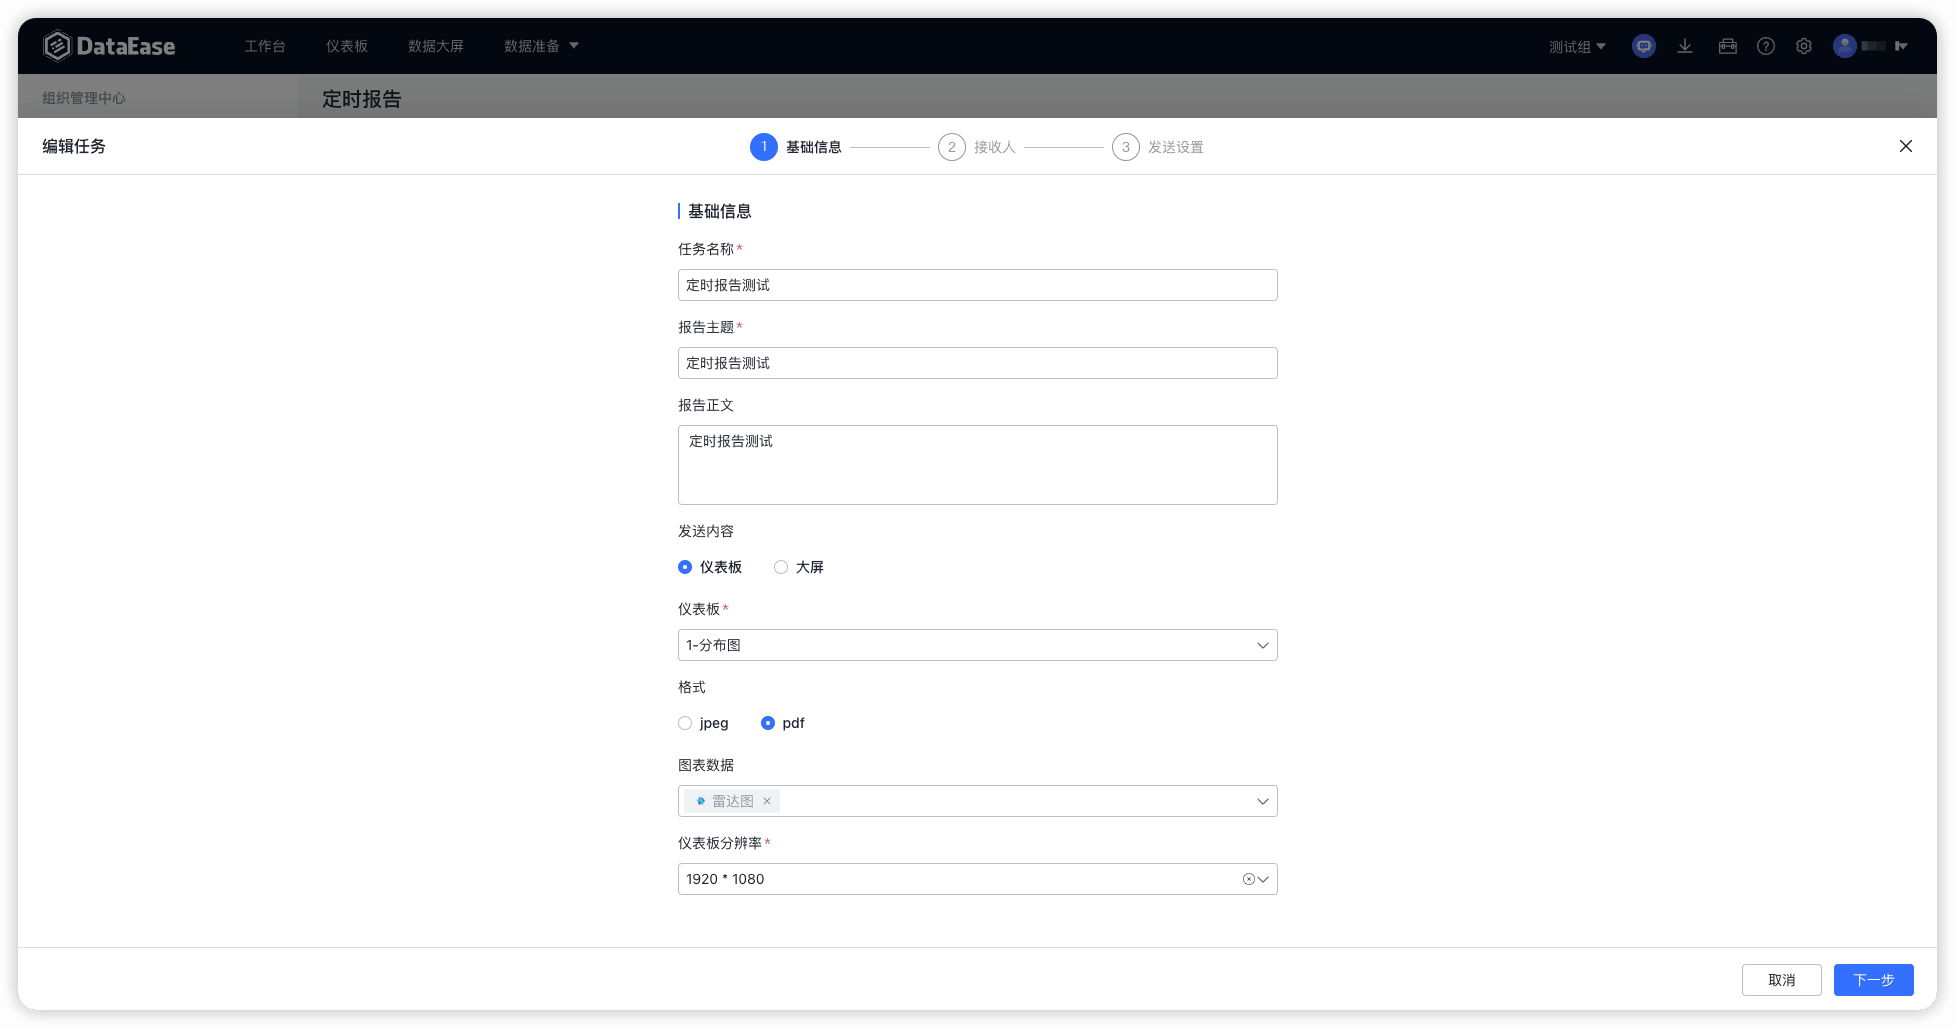Open the help question mark icon
The width and height of the screenshot is (1955, 1028).
tap(1766, 46)
